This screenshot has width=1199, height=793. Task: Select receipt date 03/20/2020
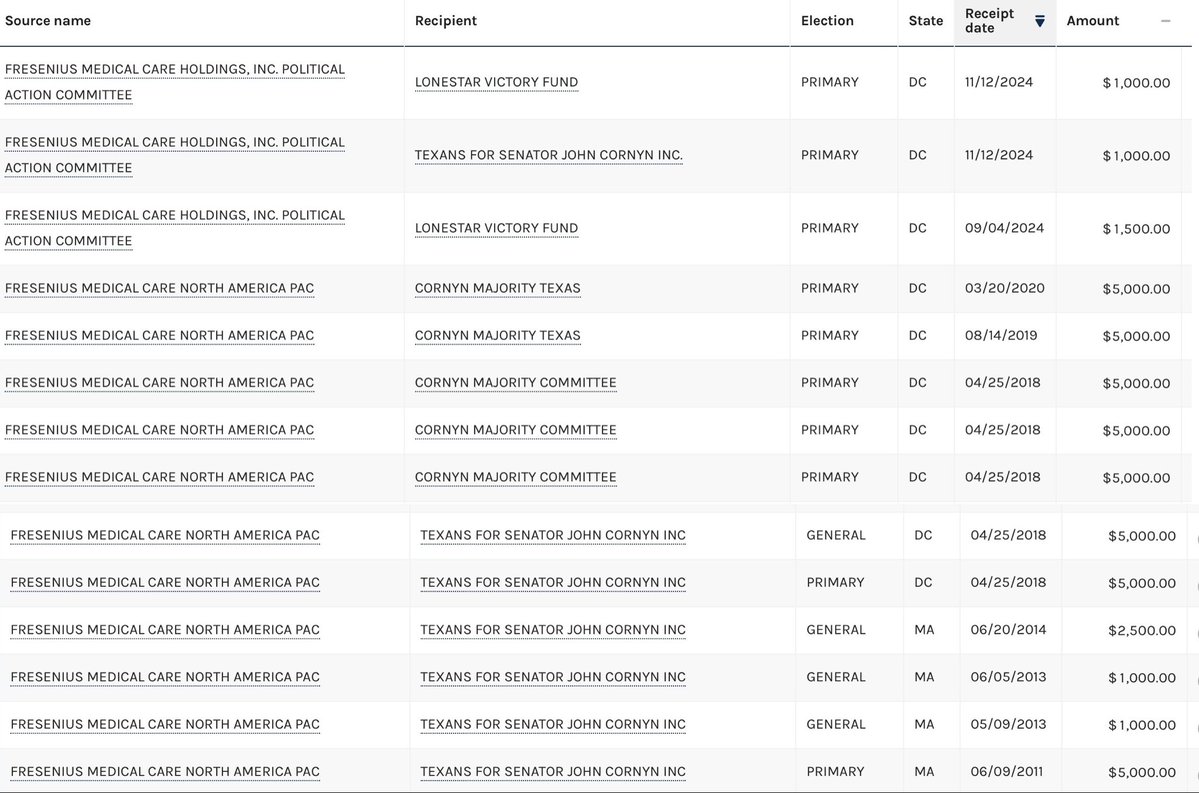tap(1004, 288)
